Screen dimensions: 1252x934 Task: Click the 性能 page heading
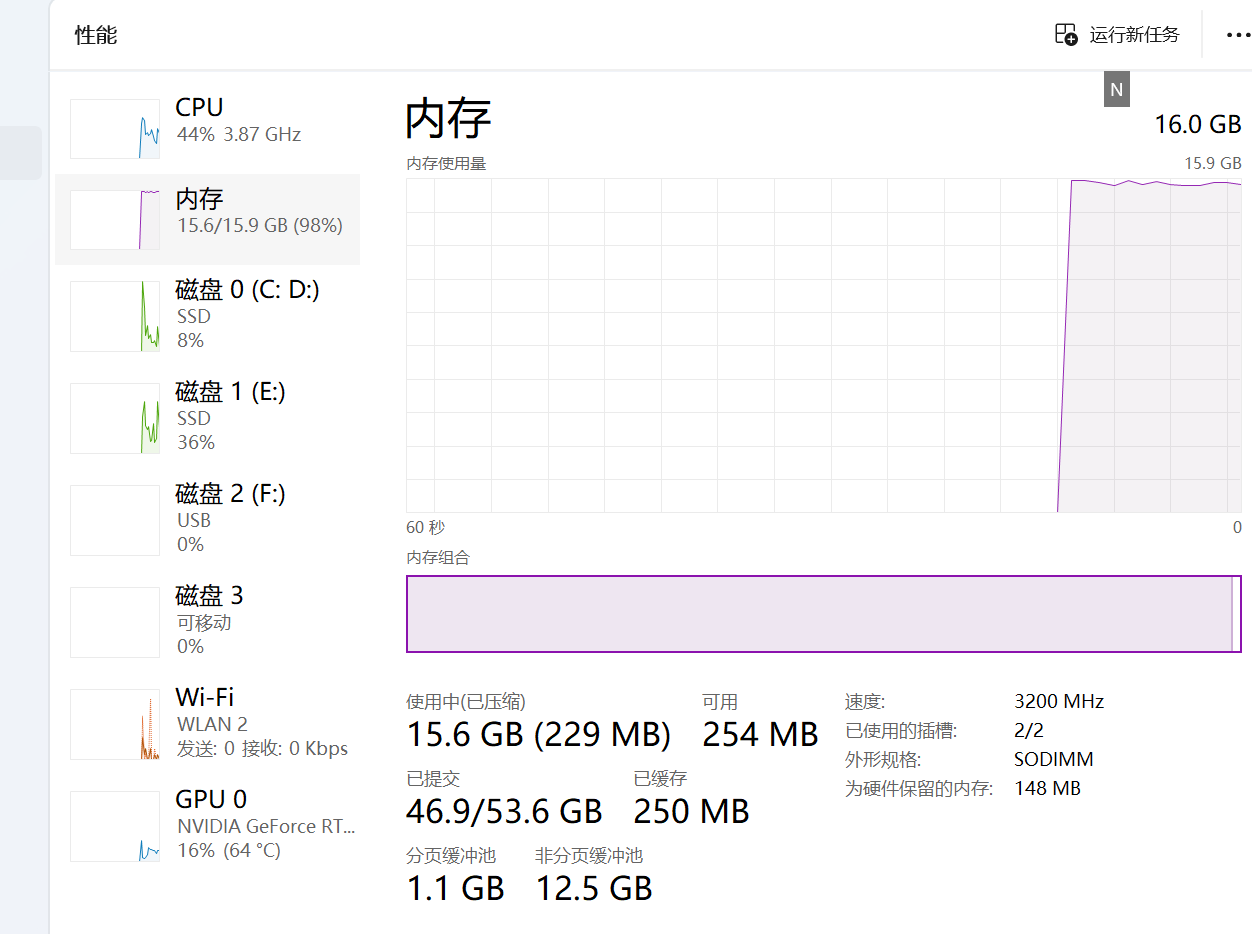coord(96,35)
